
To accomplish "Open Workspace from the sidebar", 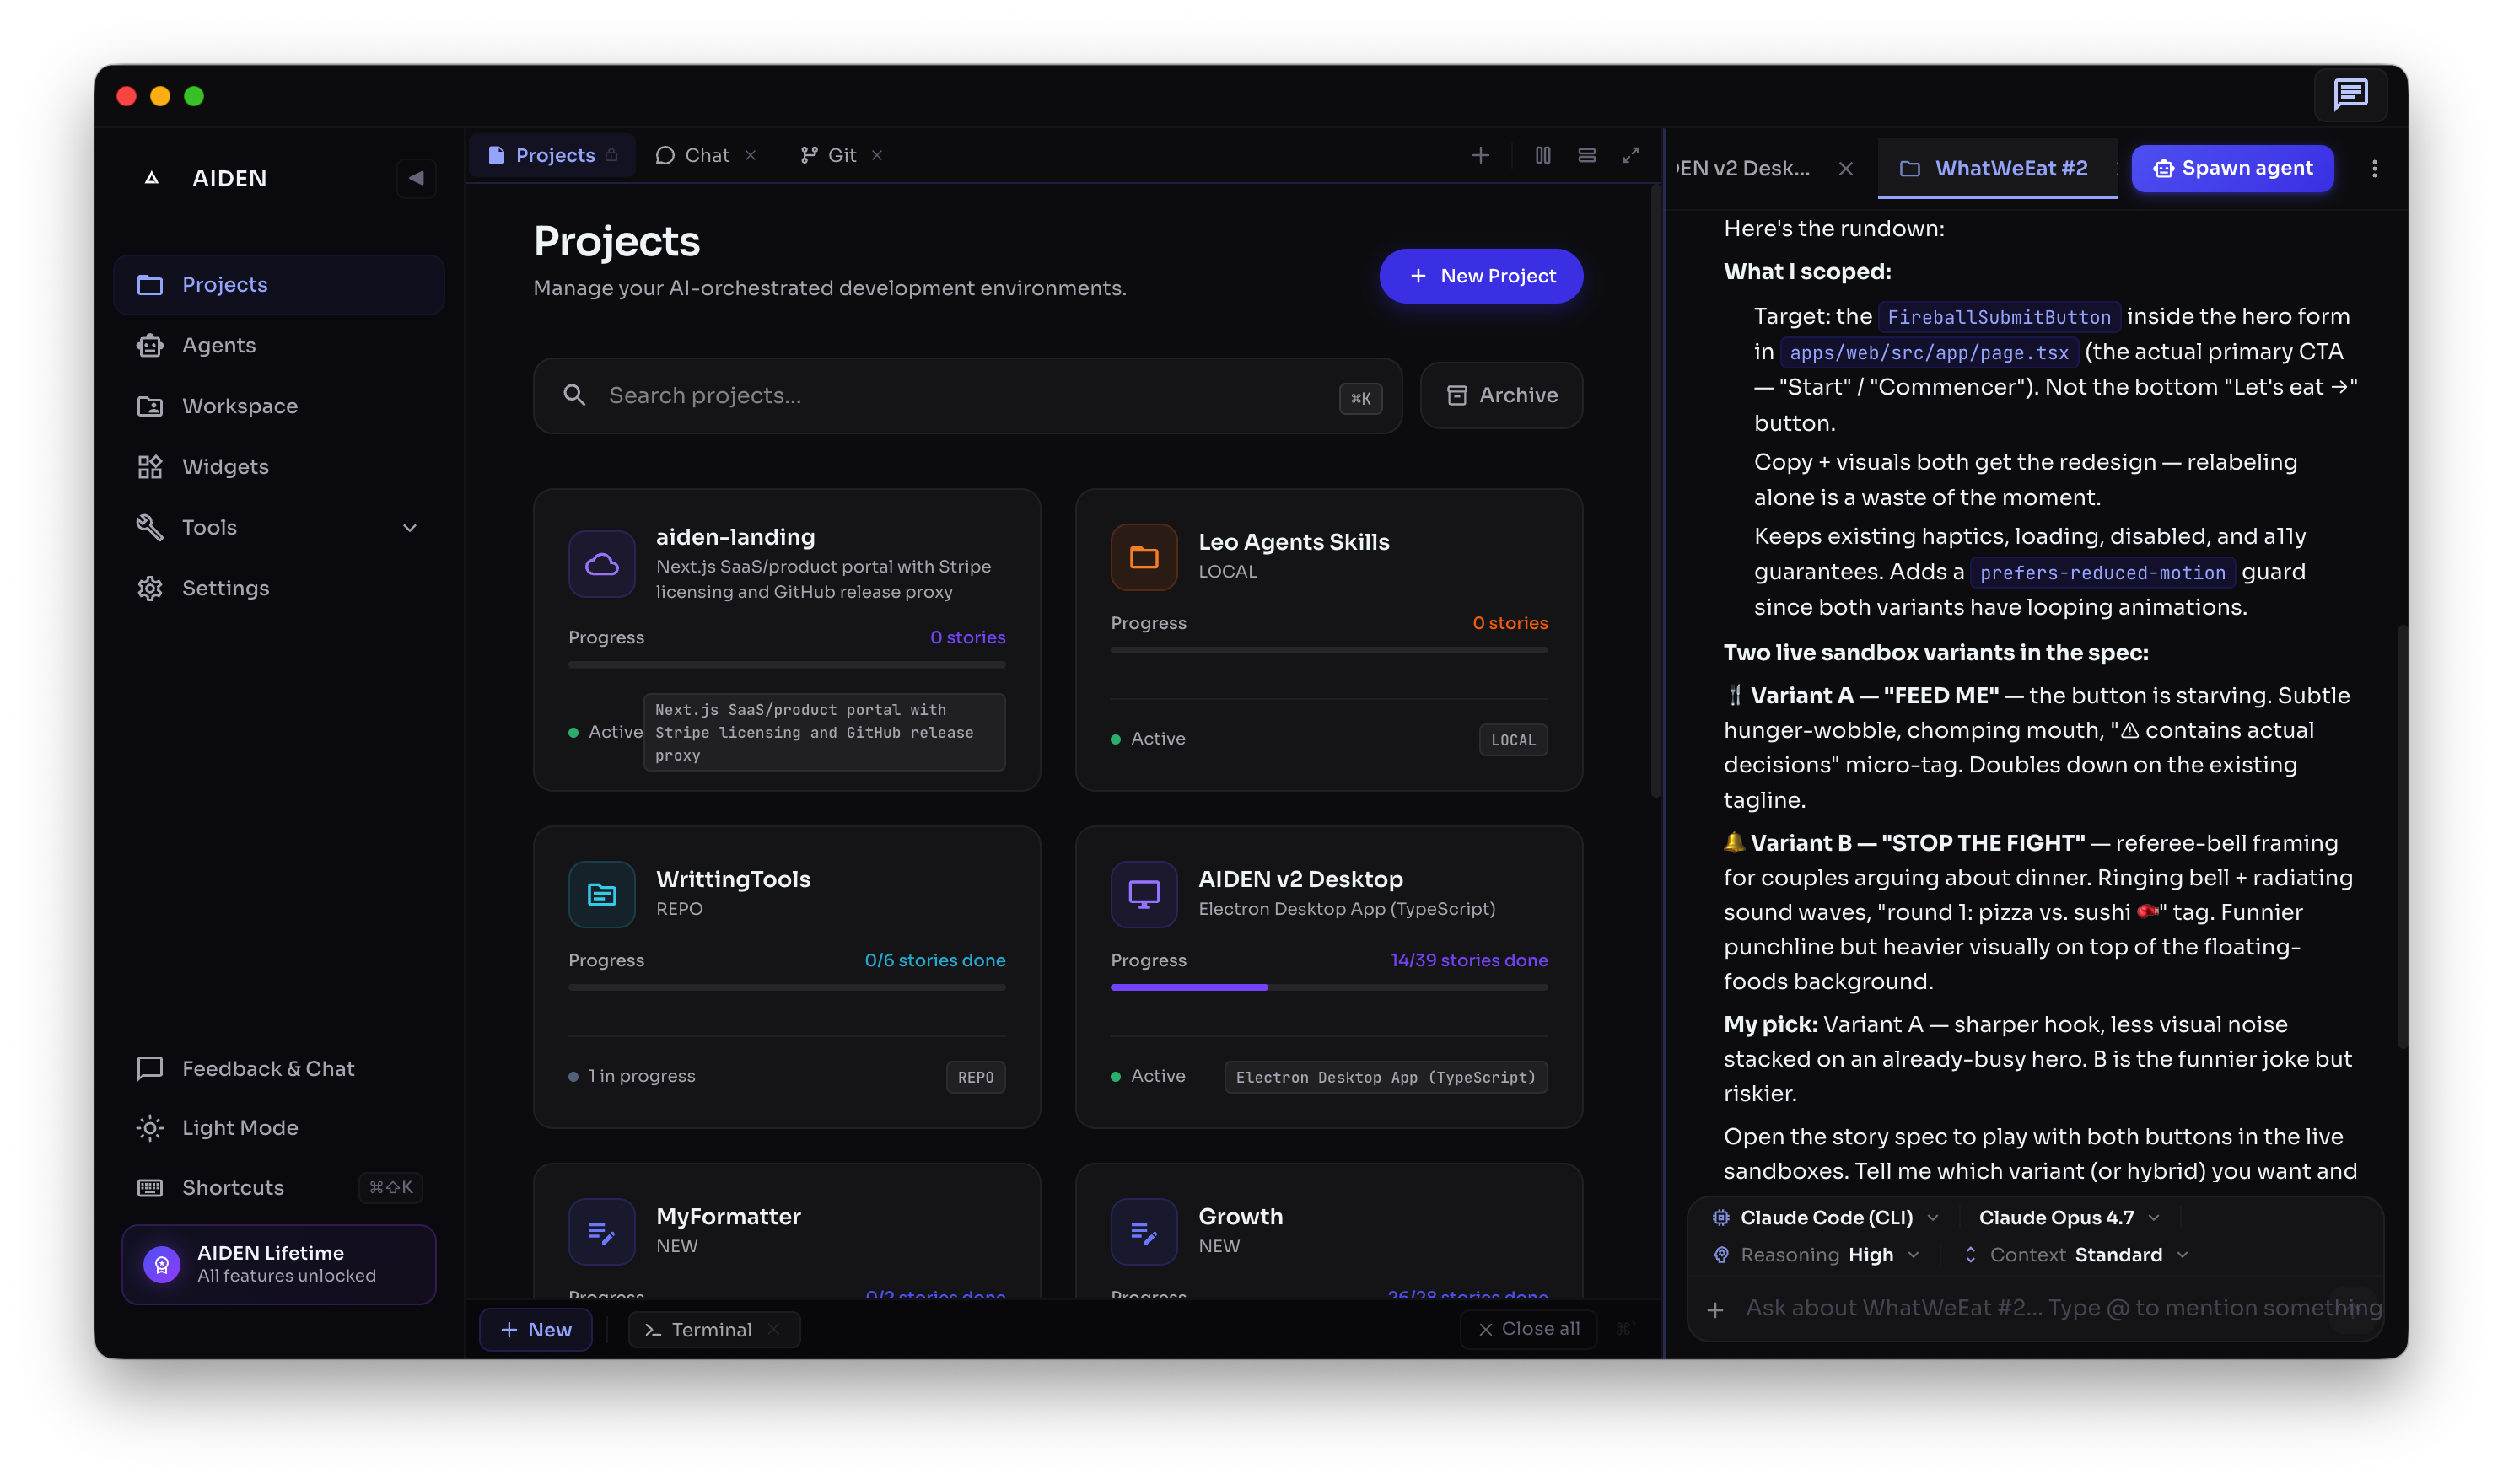I will pyautogui.click(x=278, y=406).
